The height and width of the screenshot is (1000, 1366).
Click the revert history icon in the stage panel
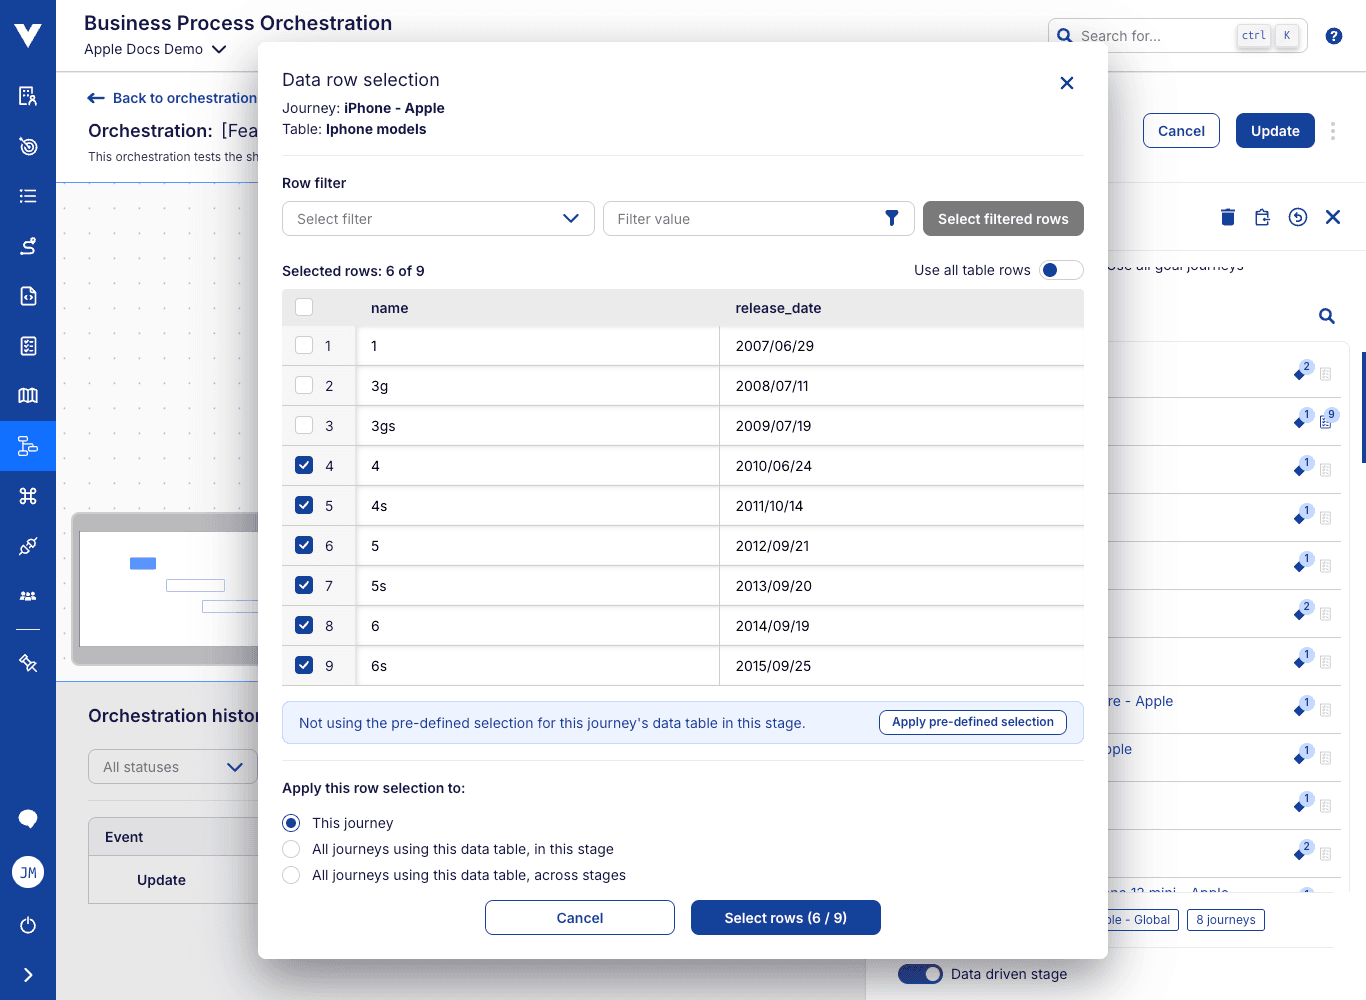tap(1297, 216)
